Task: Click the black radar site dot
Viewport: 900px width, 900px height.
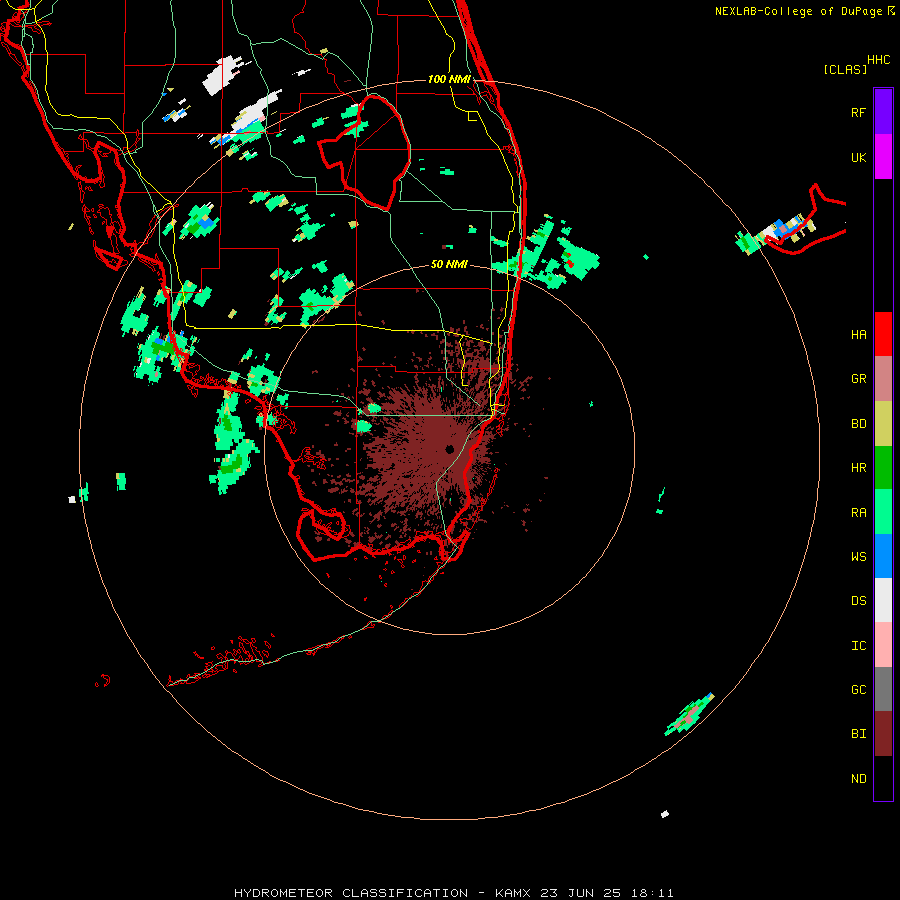Action: (449, 449)
